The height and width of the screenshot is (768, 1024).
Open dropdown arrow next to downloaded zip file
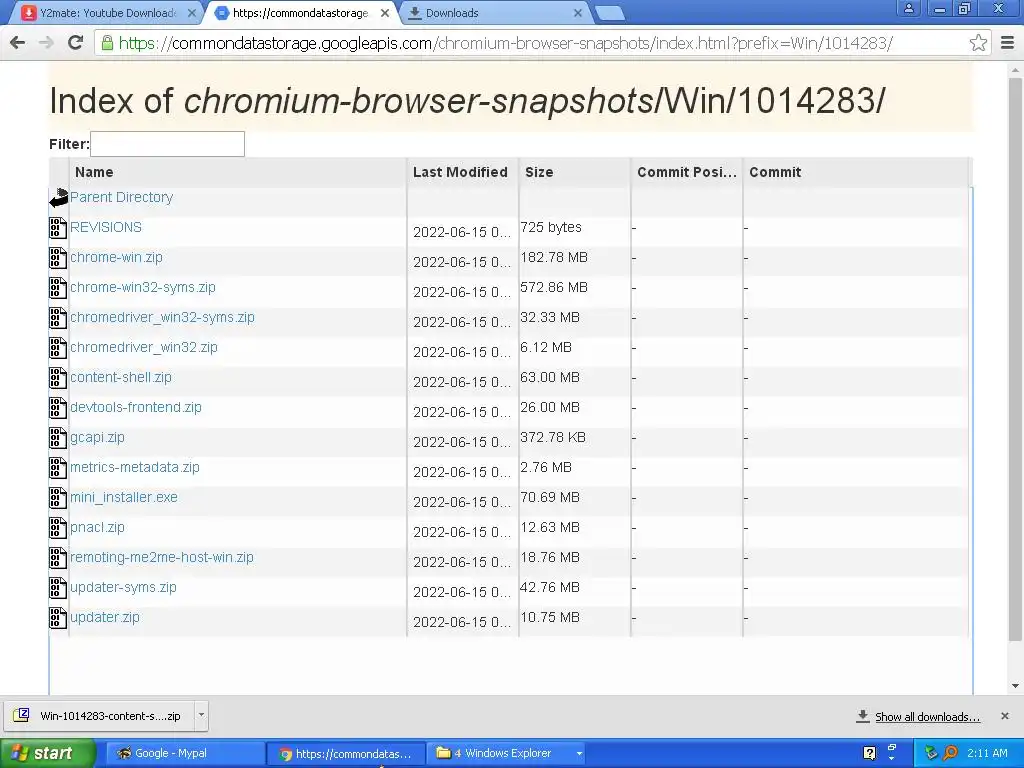(201, 715)
